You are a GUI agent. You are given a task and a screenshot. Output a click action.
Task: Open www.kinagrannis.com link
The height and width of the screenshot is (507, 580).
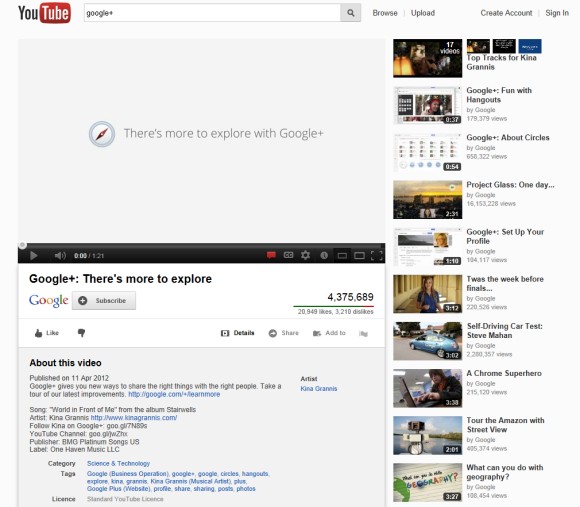pyautogui.click(x=134, y=418)
